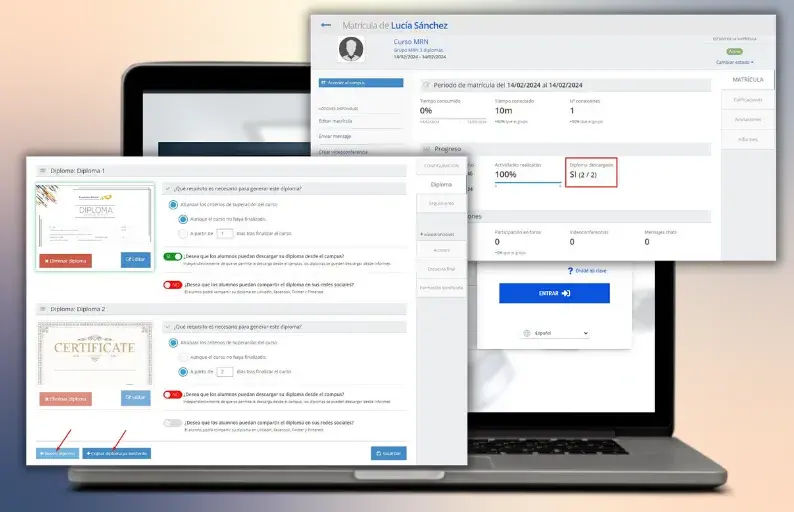This screenshot has width=794, height=512.
Task: Click Editar under the Certificate thumbnail
Action: 135,398
